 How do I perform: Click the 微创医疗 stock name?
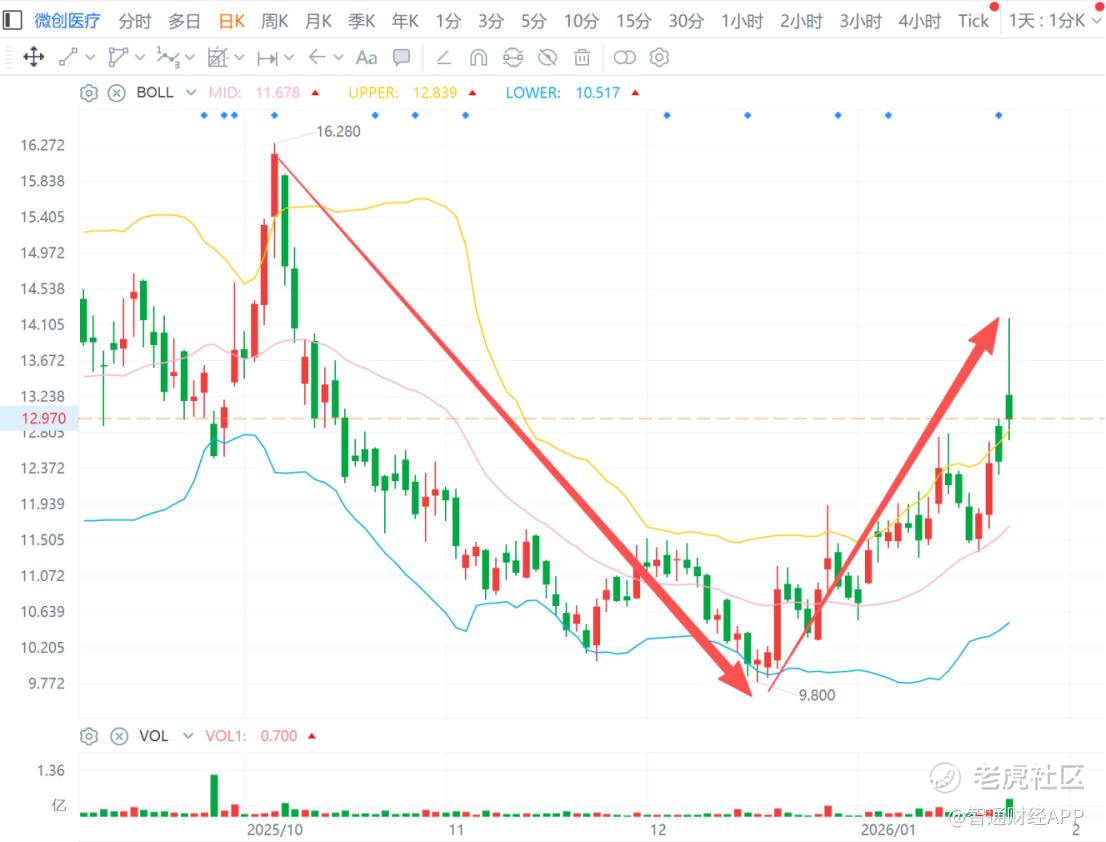67,21
